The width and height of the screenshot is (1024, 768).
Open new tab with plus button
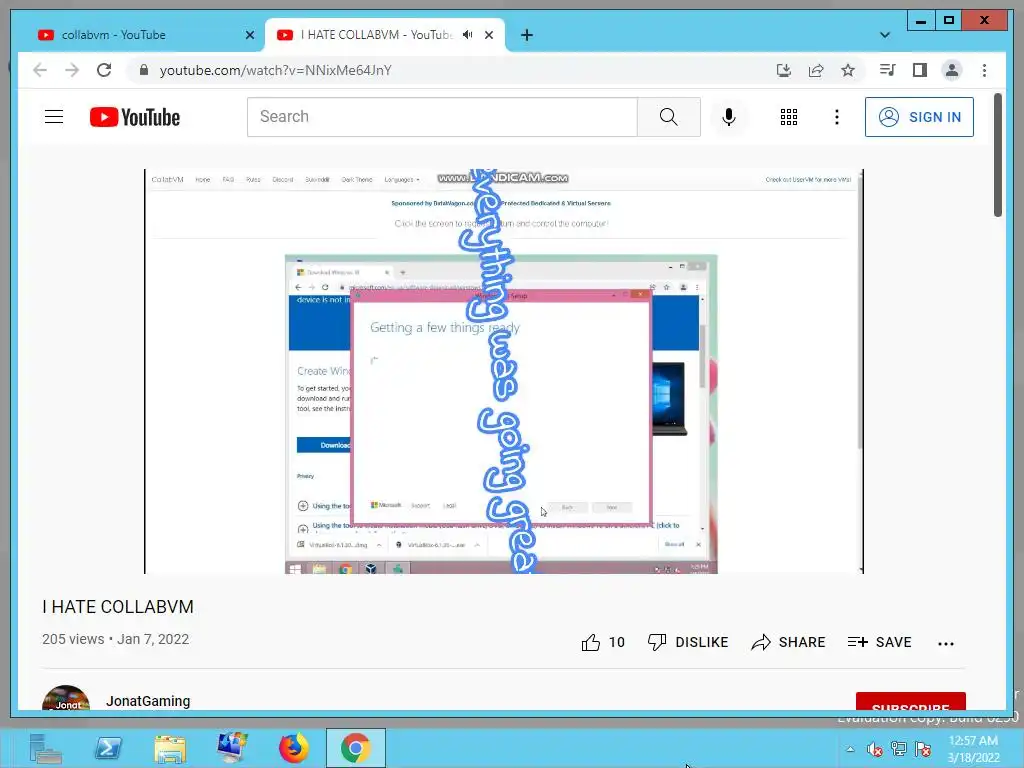pos(527,35)
